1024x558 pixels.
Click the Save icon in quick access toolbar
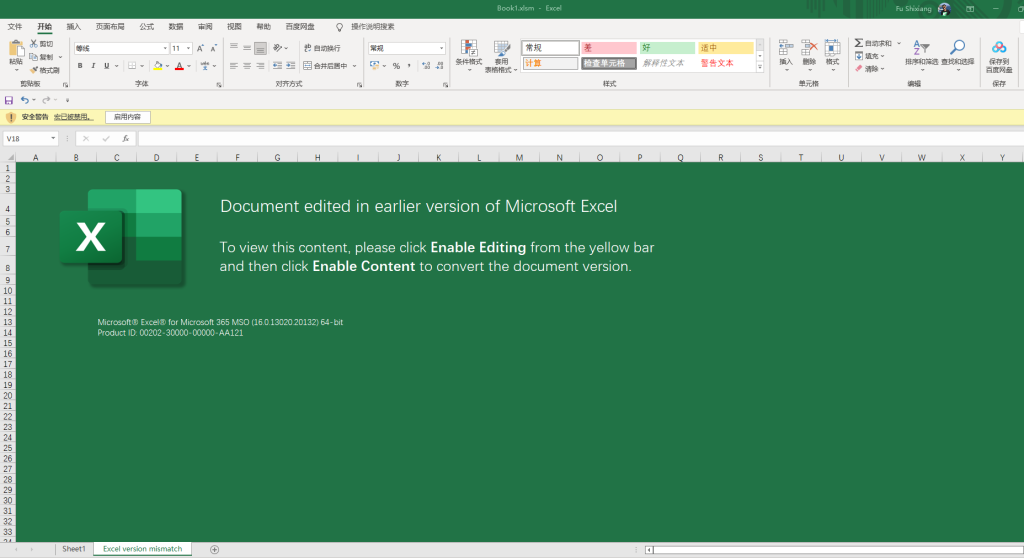(9, 100)
